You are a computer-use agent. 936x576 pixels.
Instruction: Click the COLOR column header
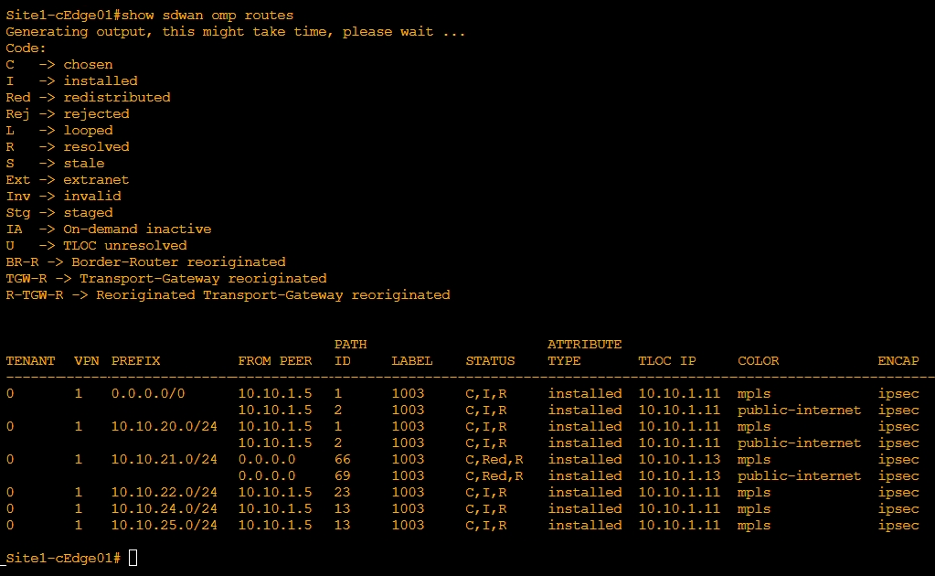pyautogui.click(x=758, y=361)
